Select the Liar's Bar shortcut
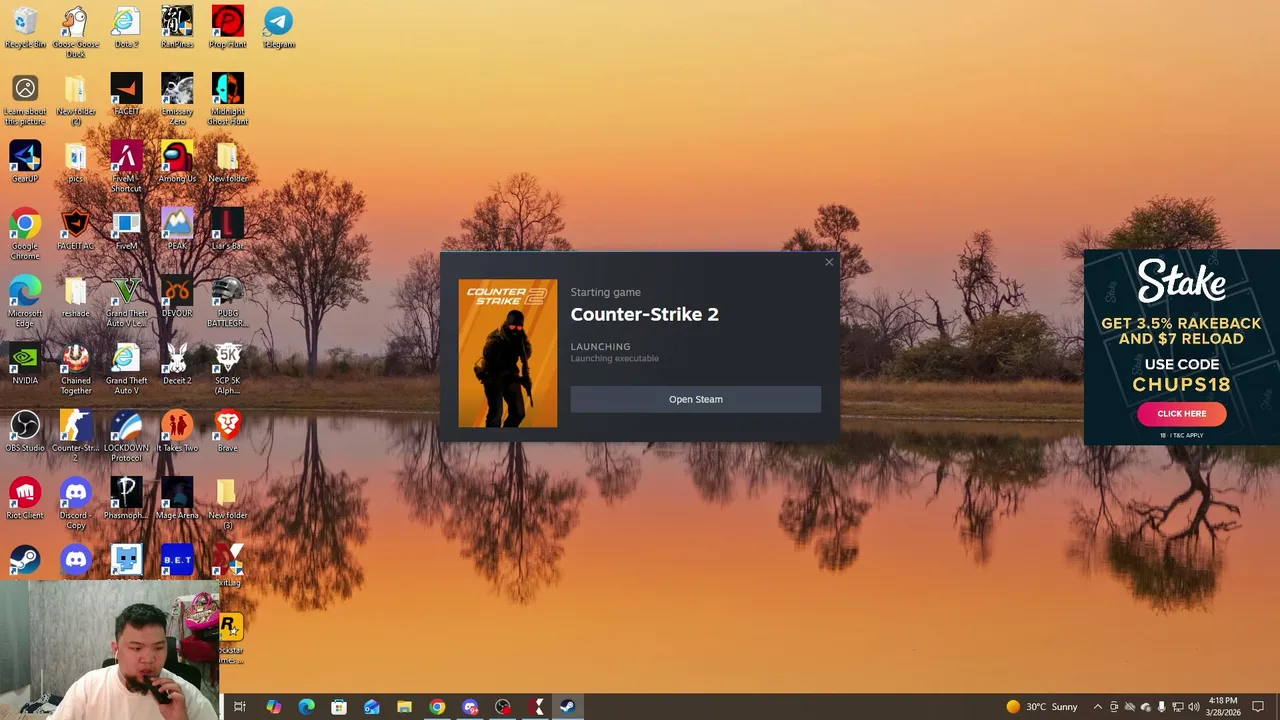 pyautogui.click(x=227, y=230)
